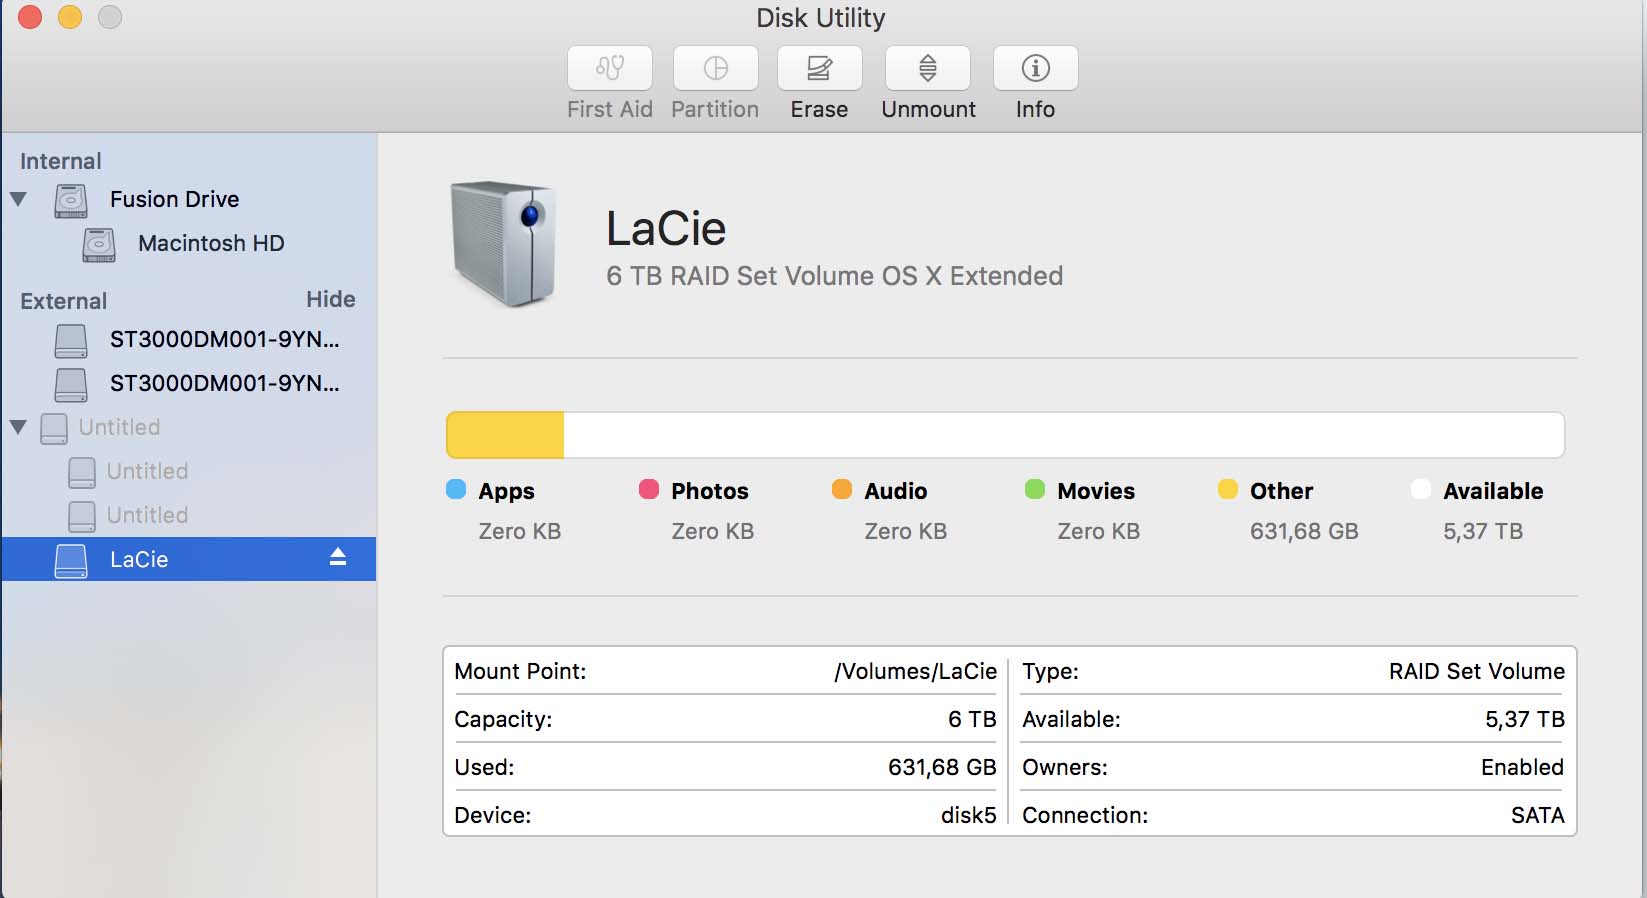Image resolution: width=1647 pixels, height=898 pixels.
Task: Click the Erase label
Action: (819, 109)
